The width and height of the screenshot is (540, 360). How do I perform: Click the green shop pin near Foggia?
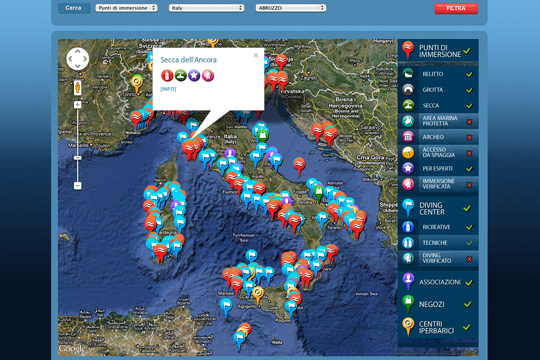319,193
